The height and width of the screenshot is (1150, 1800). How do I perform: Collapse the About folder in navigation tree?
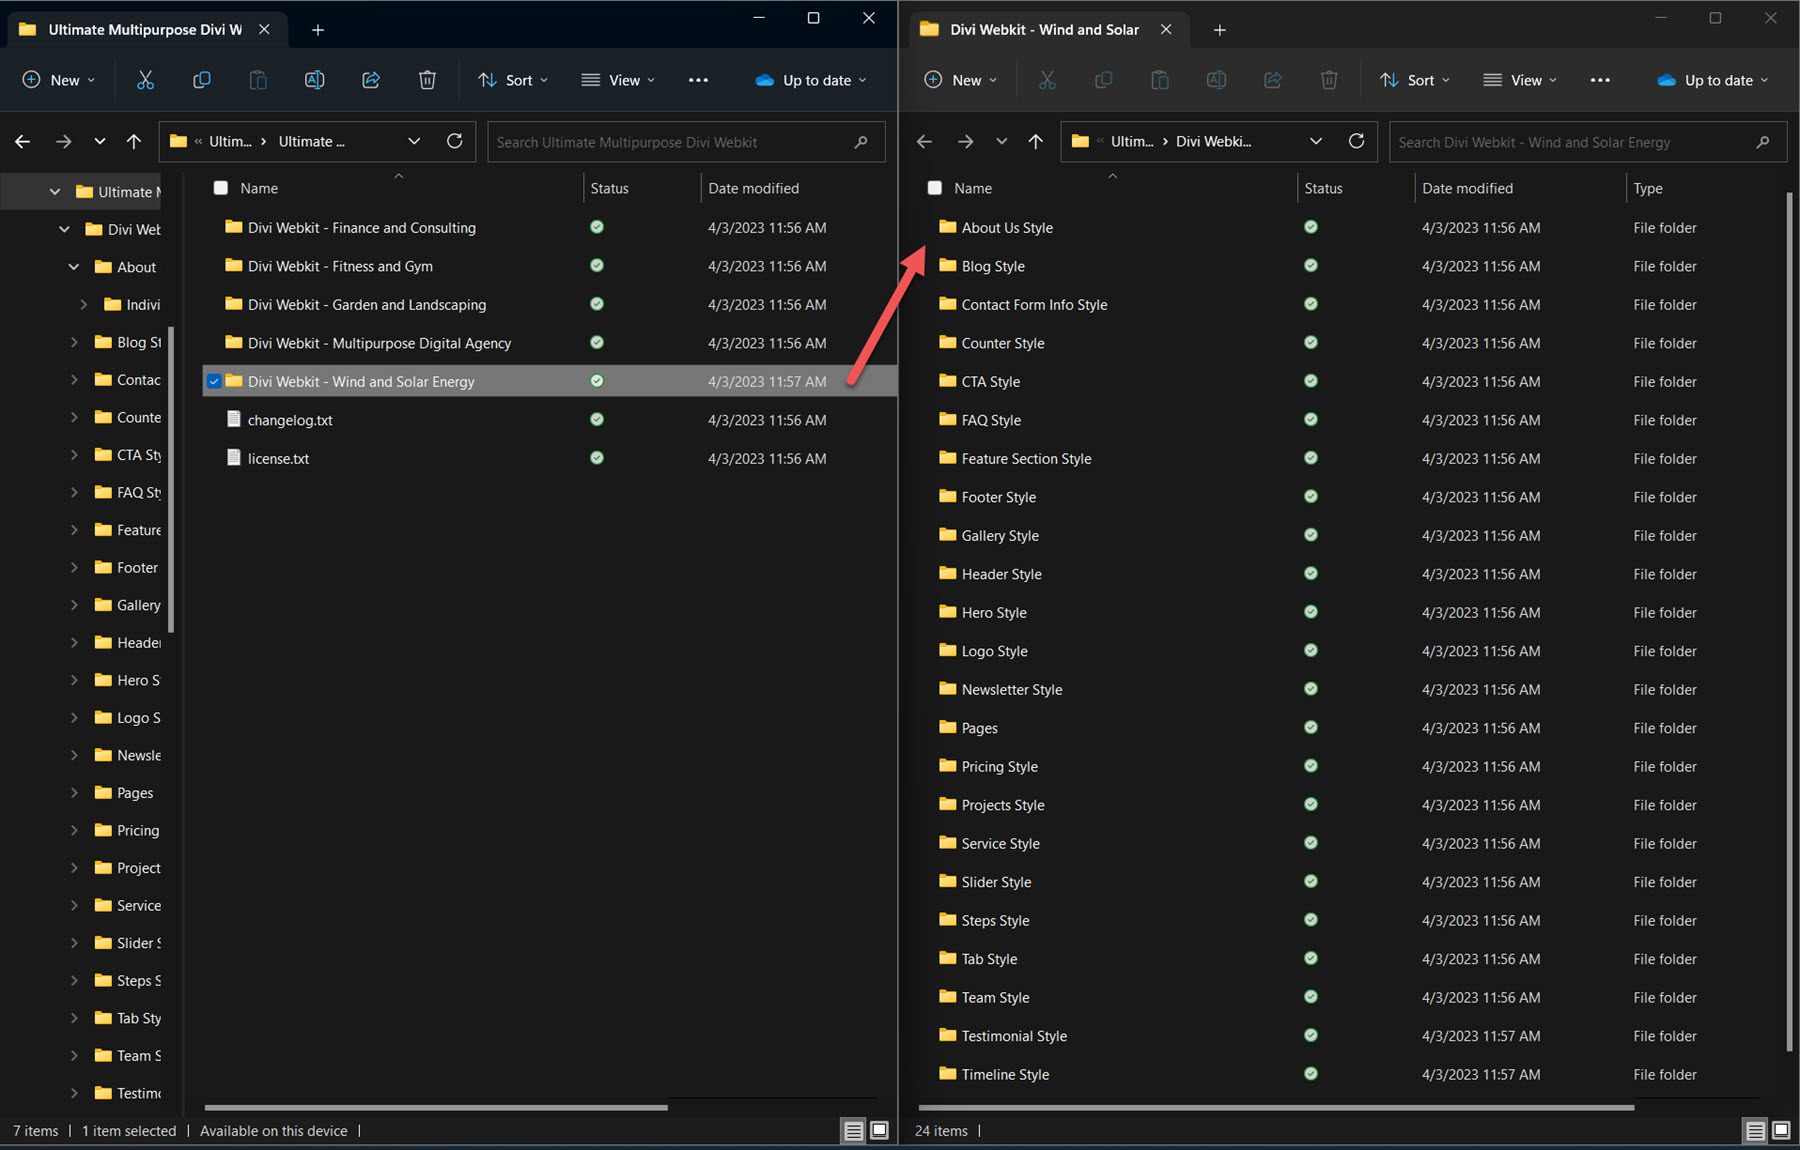72,267
